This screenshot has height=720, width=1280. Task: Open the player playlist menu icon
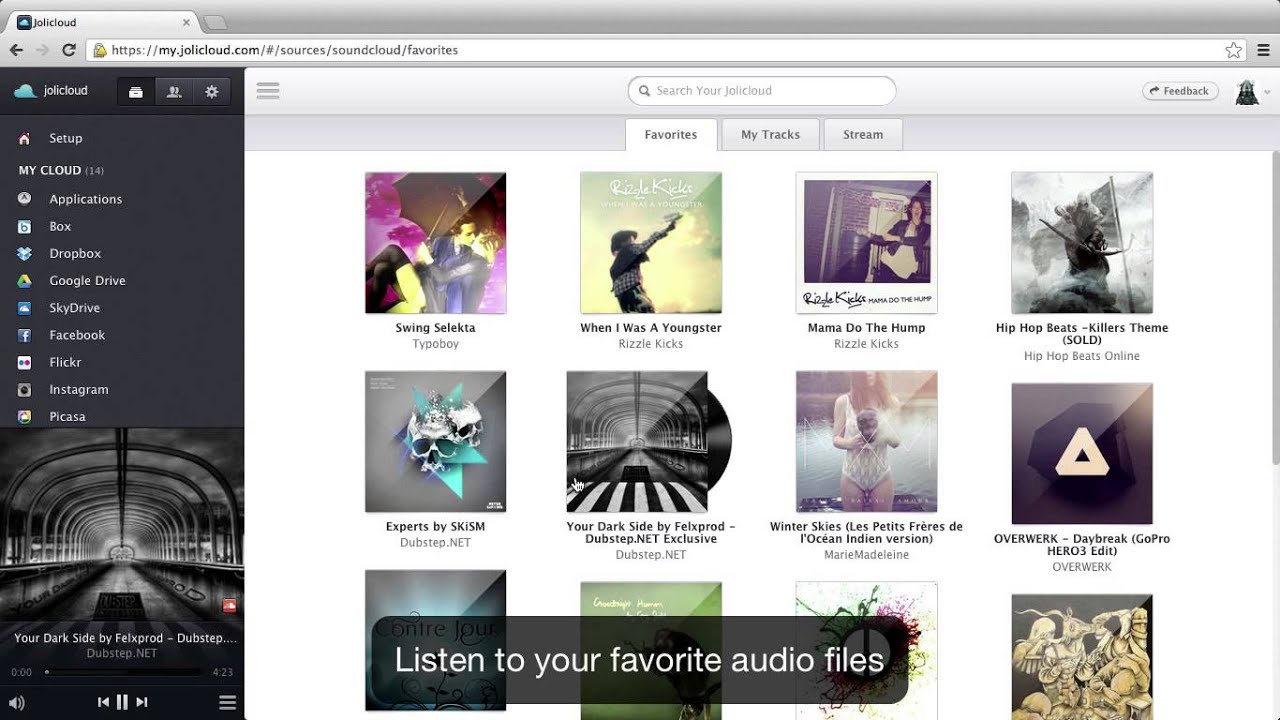(x=227, y=703)
